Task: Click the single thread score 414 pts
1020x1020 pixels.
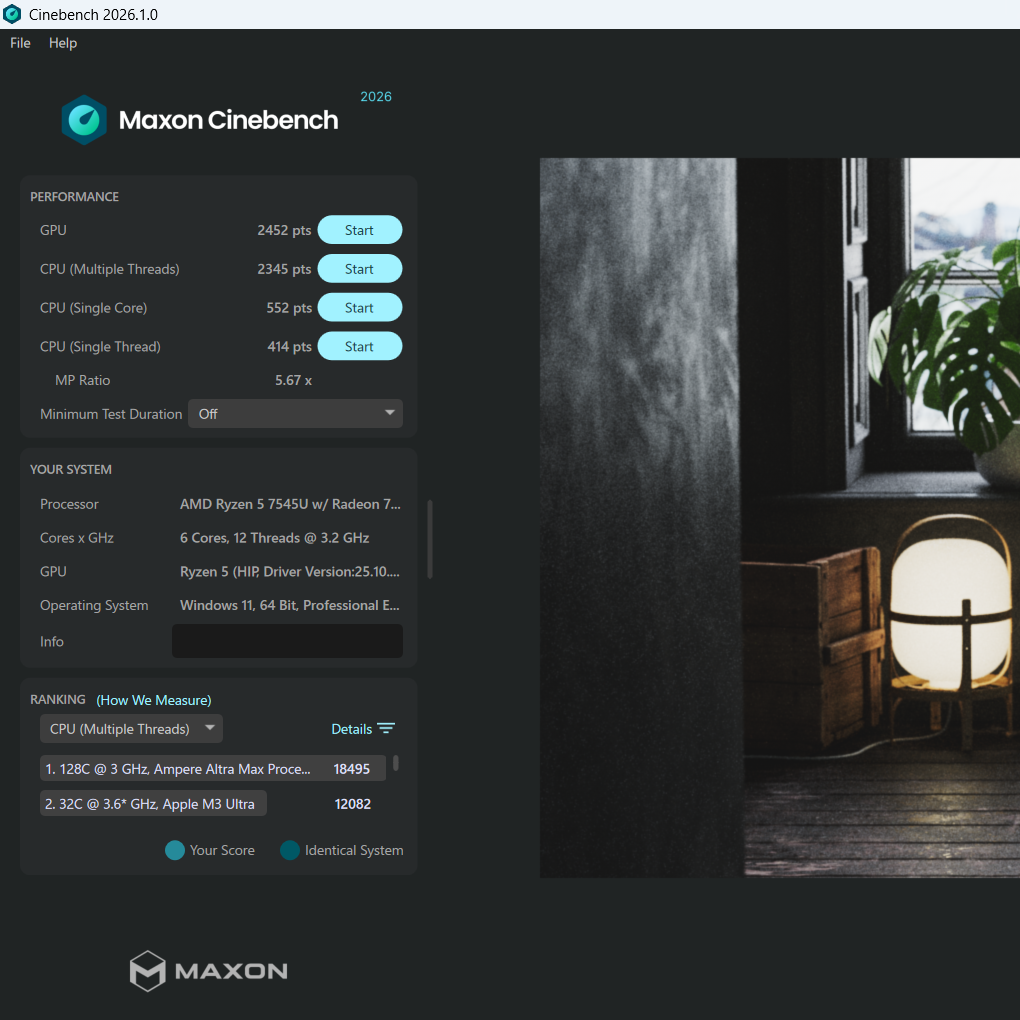Action: click(x=289, y=346)
